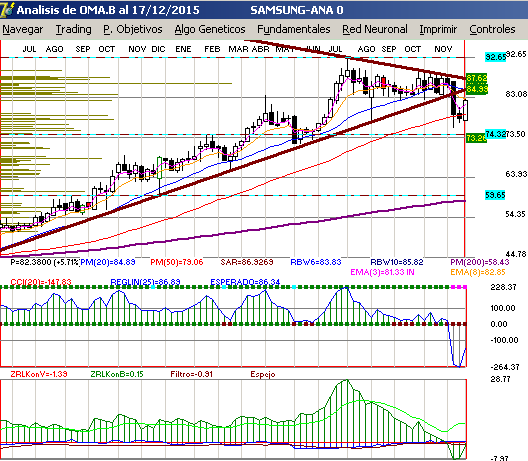Click the PM(50)=79.06 readout
Screen dimensions: 528x461
tap(176, 262)
